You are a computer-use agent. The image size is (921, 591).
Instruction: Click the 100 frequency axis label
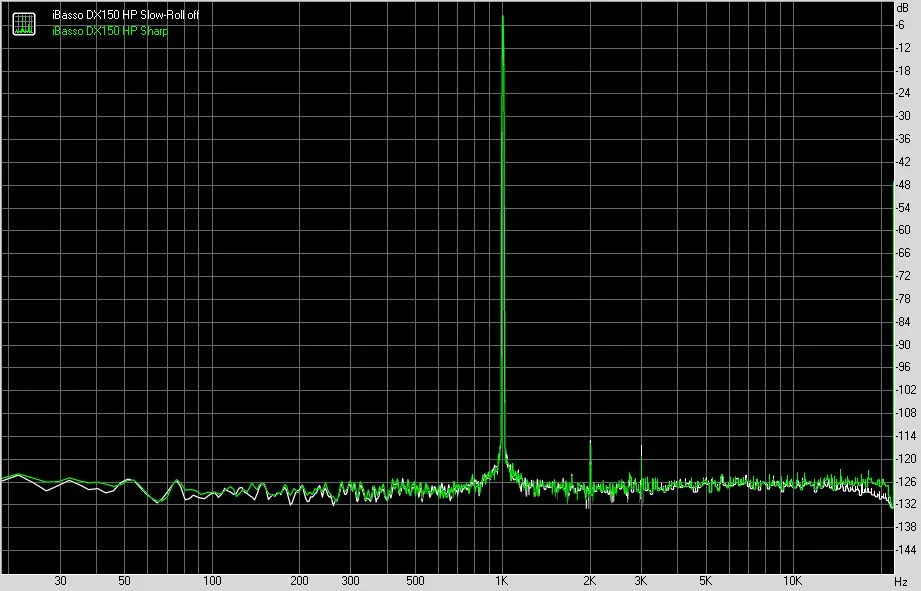(212, 581)
